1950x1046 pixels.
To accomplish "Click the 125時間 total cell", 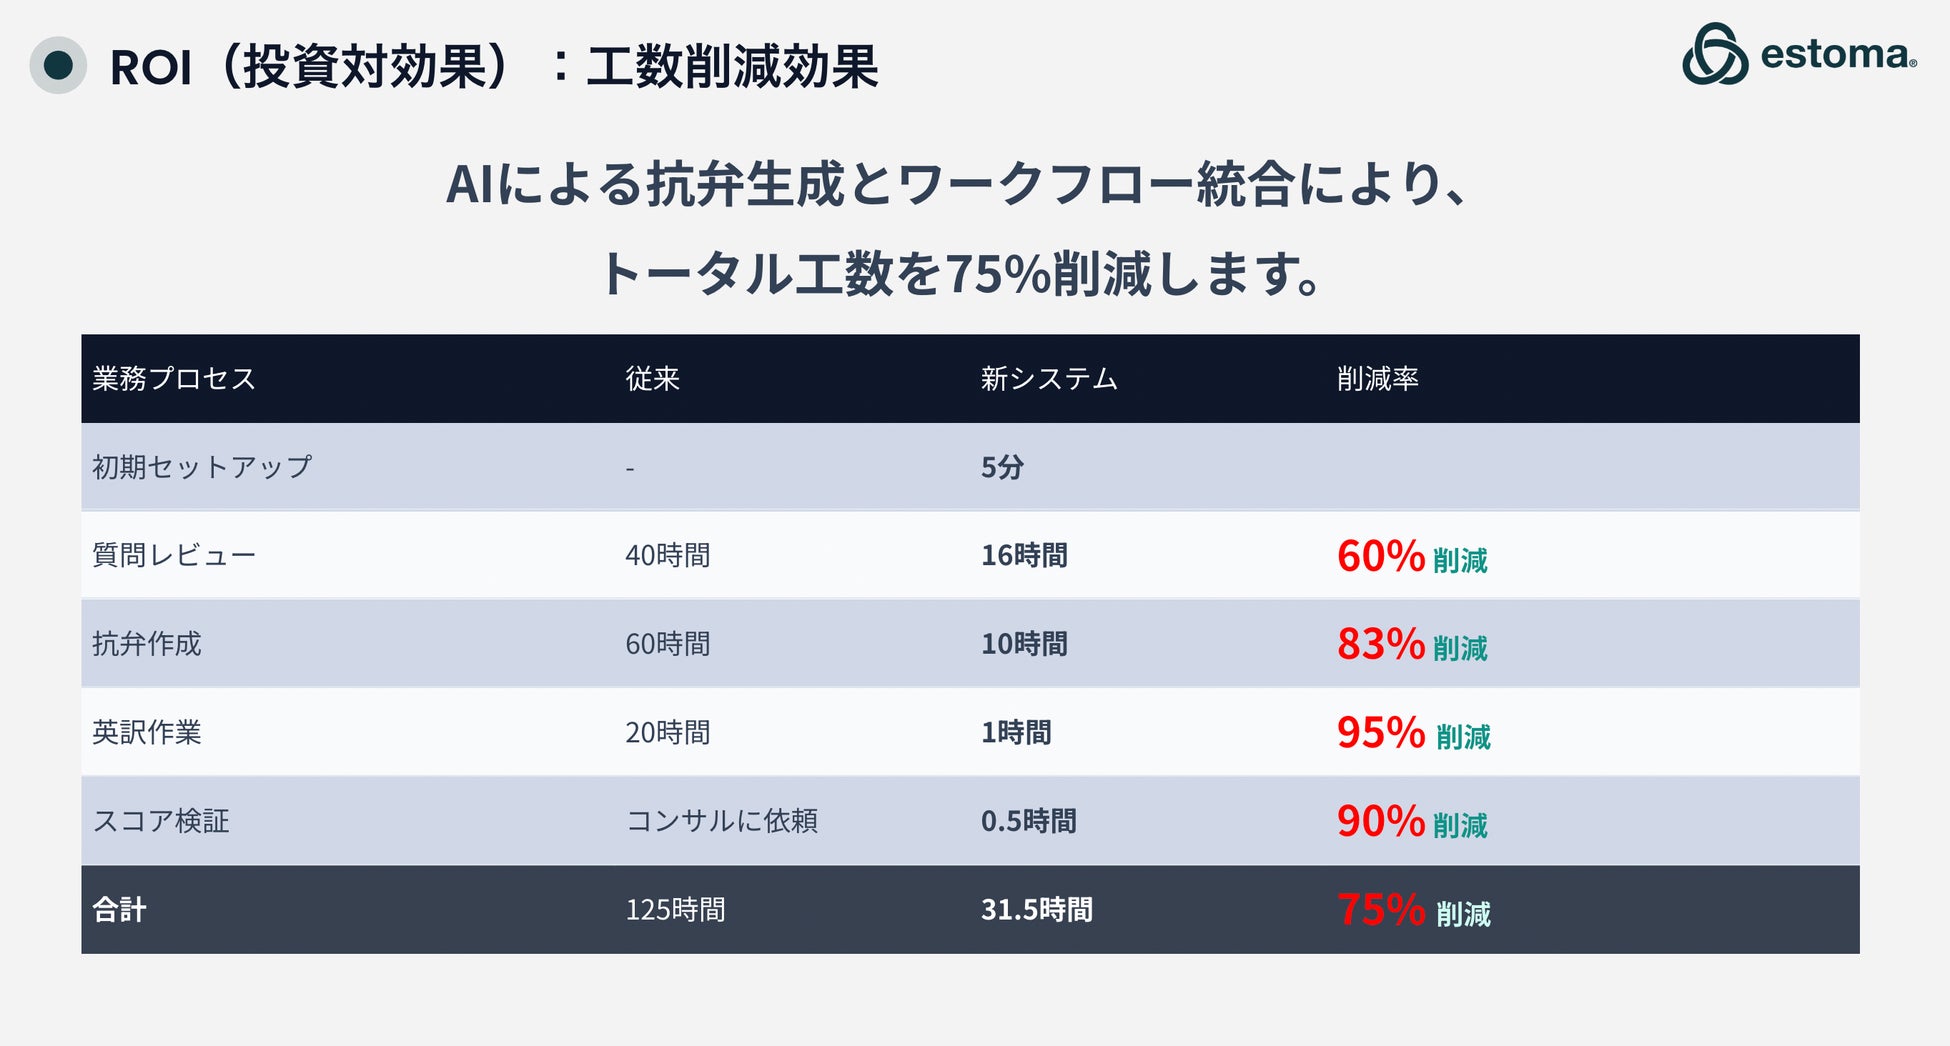I will point(675,910).
